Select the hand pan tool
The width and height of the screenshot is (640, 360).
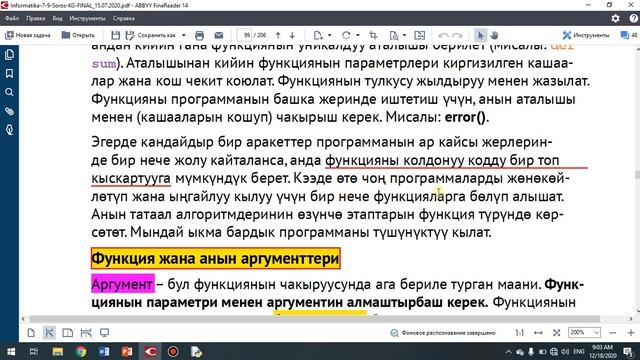pos(494,35)
